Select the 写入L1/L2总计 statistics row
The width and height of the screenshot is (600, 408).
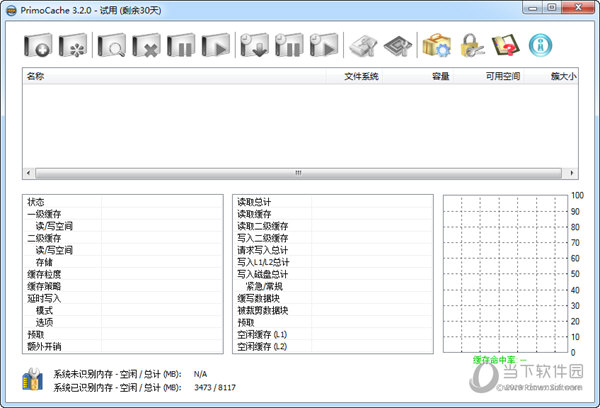click(x=333, y=262)
